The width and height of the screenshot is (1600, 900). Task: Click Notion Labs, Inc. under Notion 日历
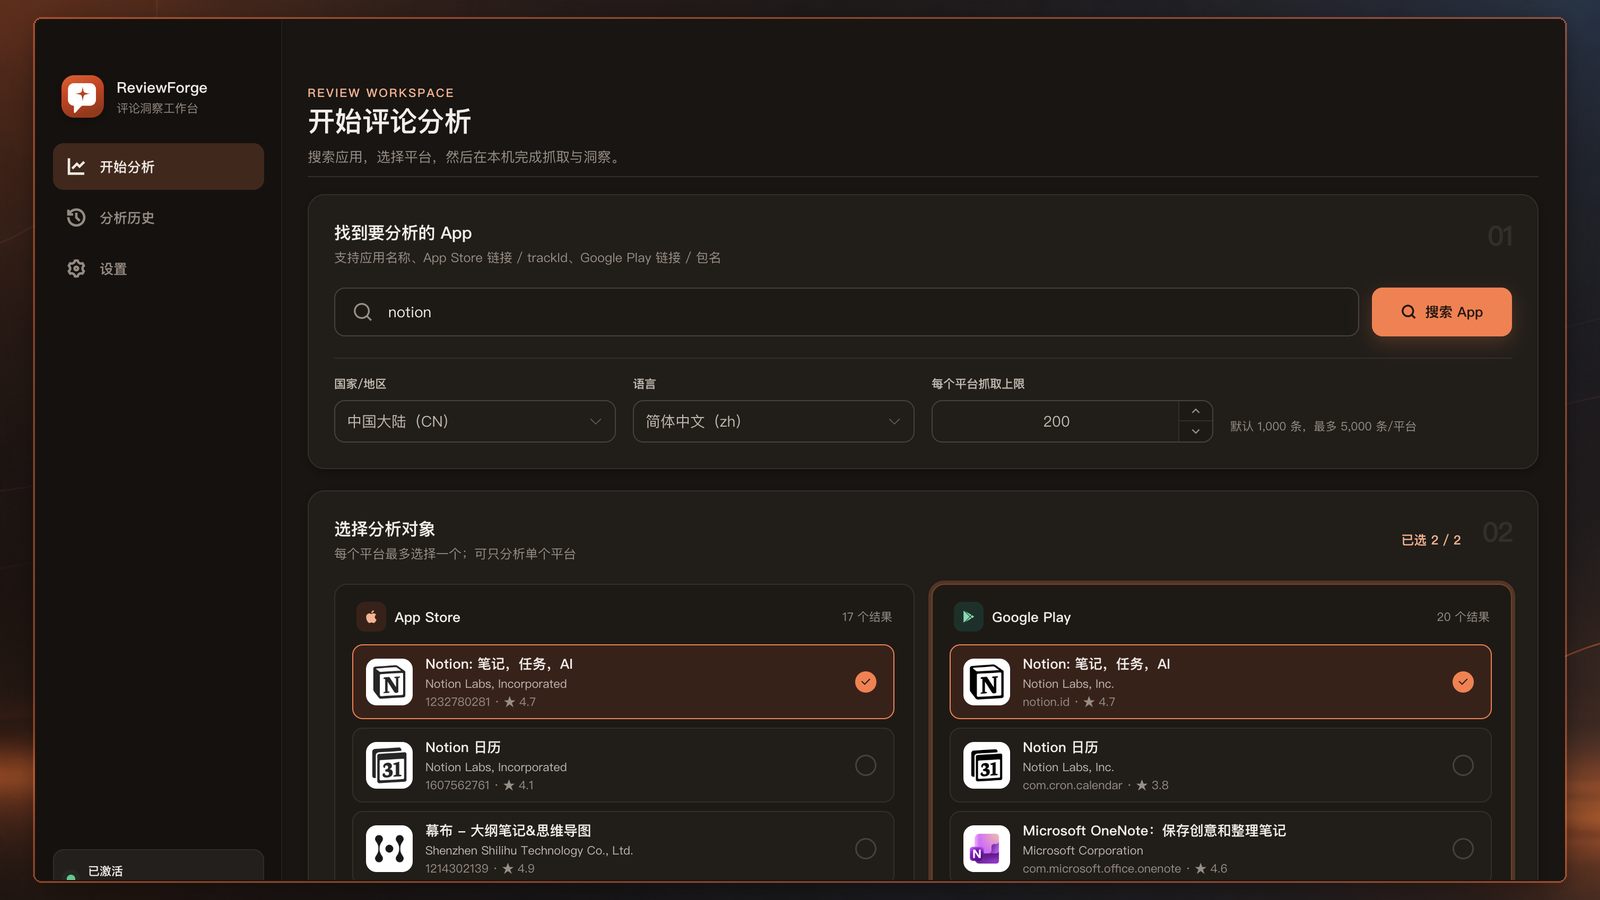[1068, 767]
